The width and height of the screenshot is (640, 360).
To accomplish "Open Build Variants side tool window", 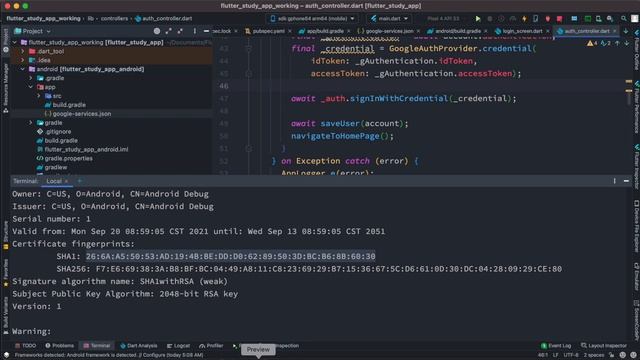I will (5, 315).
